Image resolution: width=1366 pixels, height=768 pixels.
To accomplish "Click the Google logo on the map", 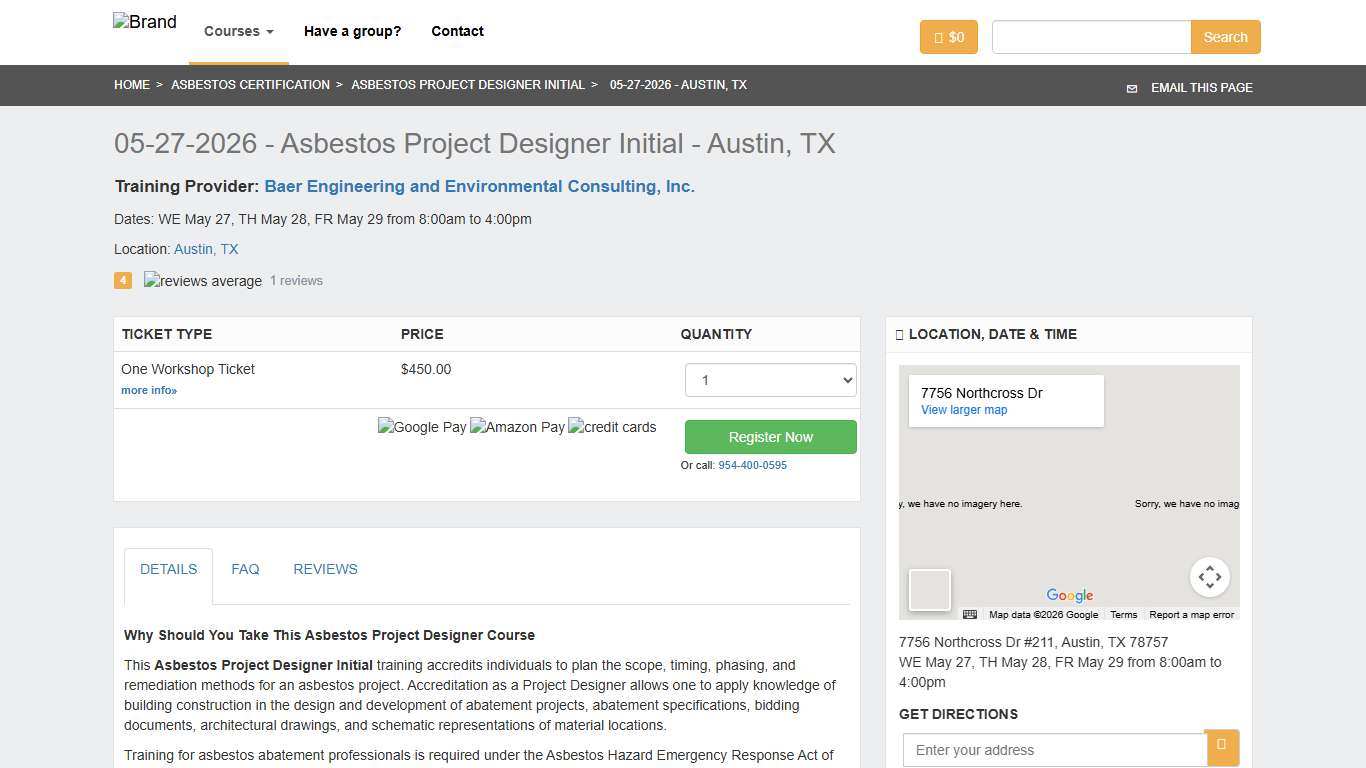I will [x=1068, y=596].
